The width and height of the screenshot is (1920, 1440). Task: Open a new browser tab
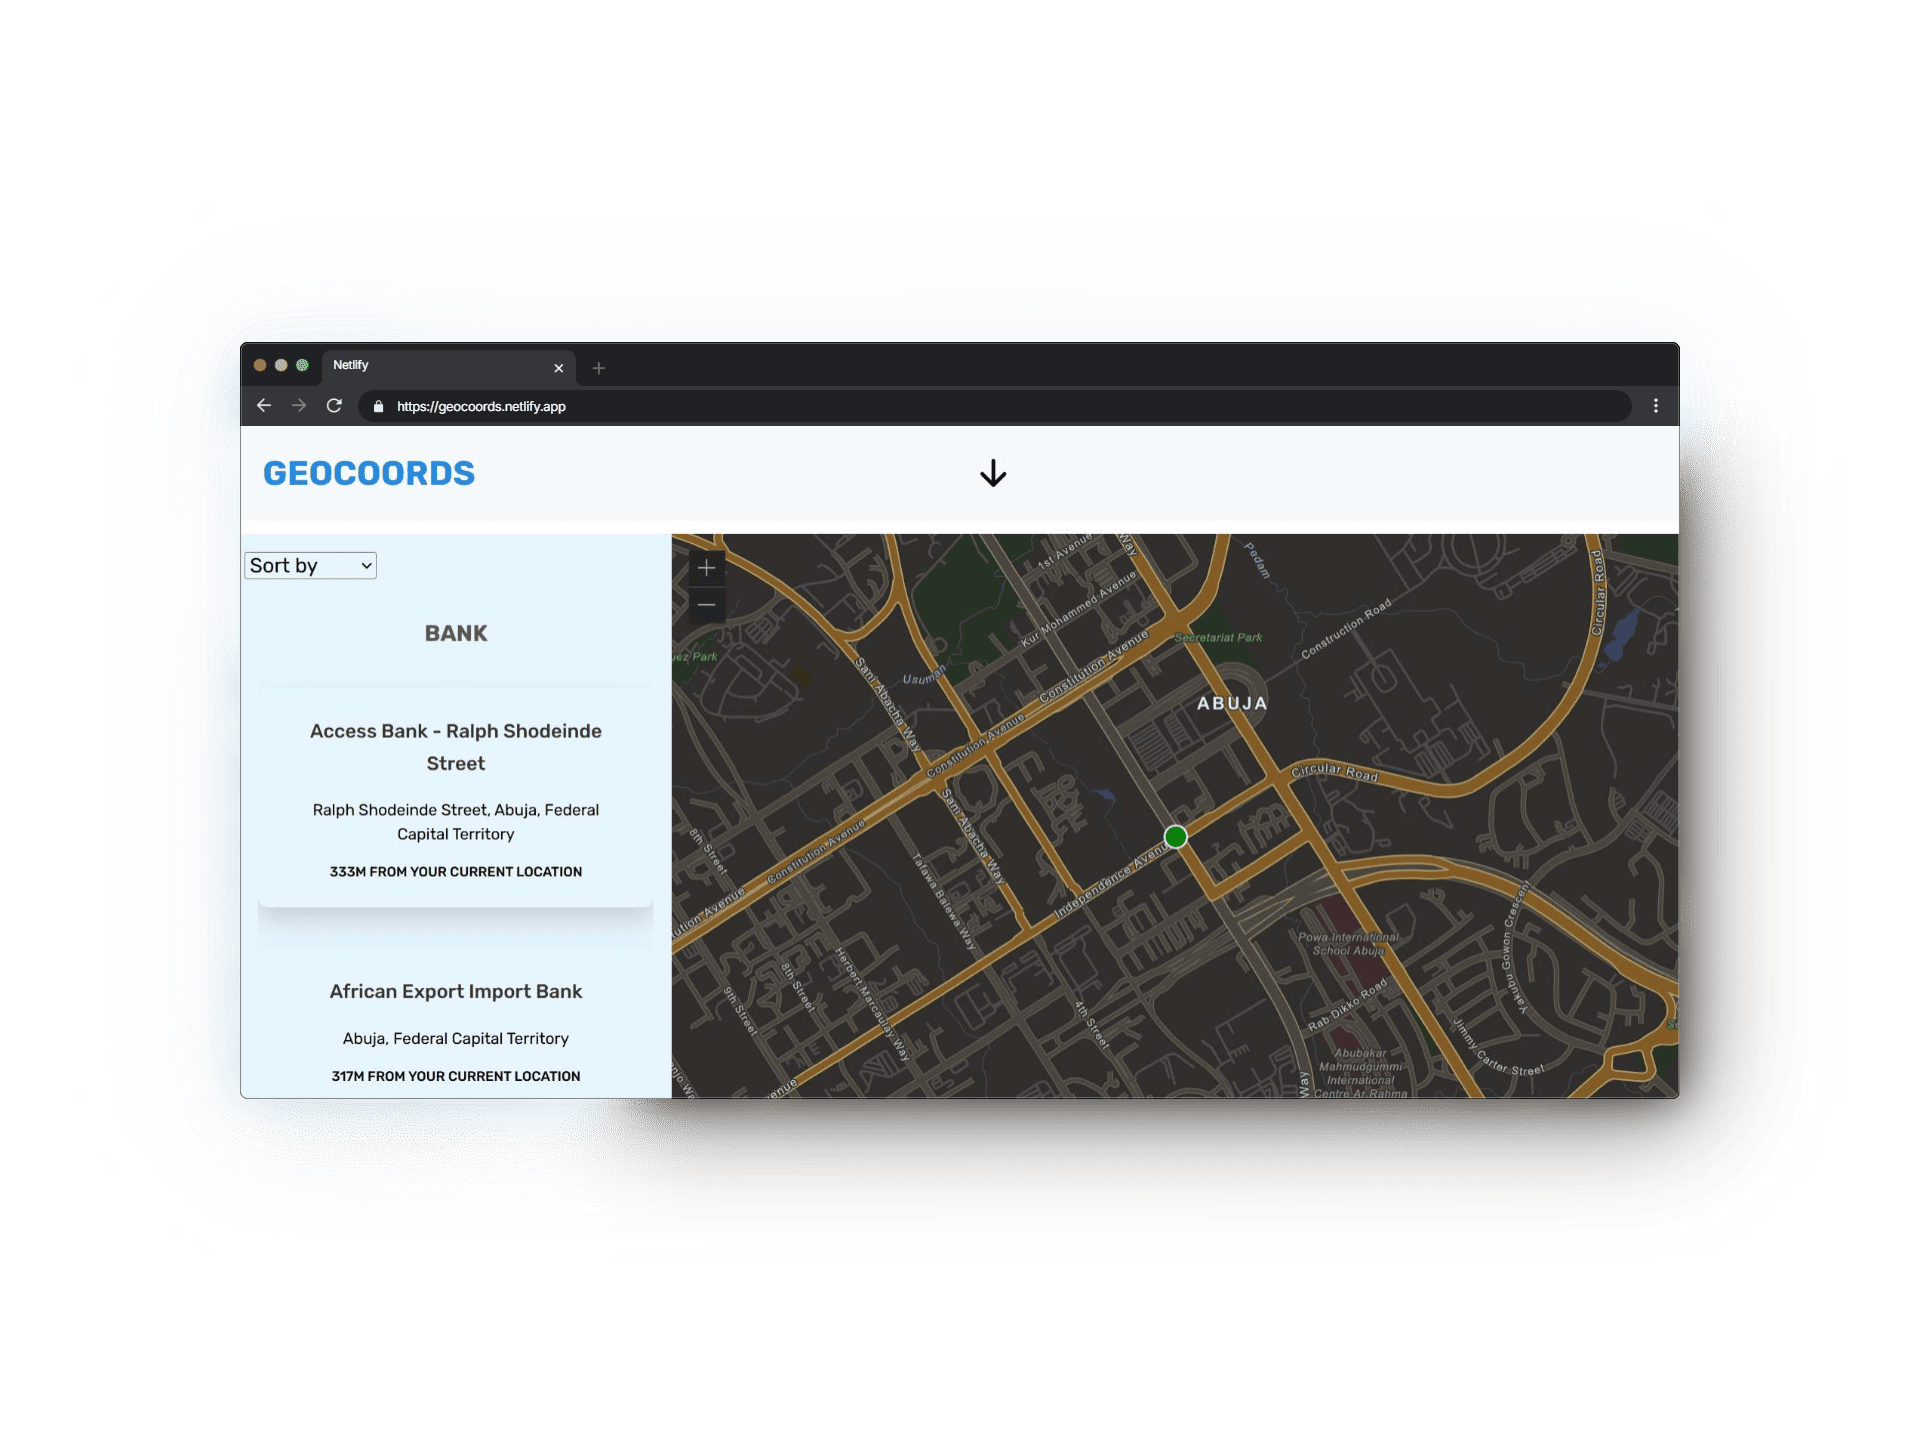coord(599,368)
